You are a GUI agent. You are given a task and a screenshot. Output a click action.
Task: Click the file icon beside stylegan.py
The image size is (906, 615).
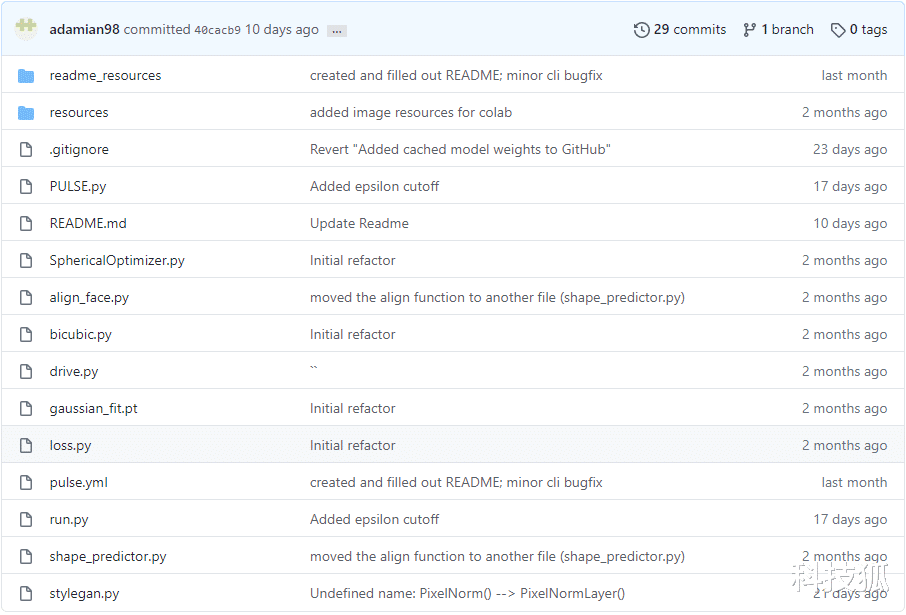click(26, 593)
